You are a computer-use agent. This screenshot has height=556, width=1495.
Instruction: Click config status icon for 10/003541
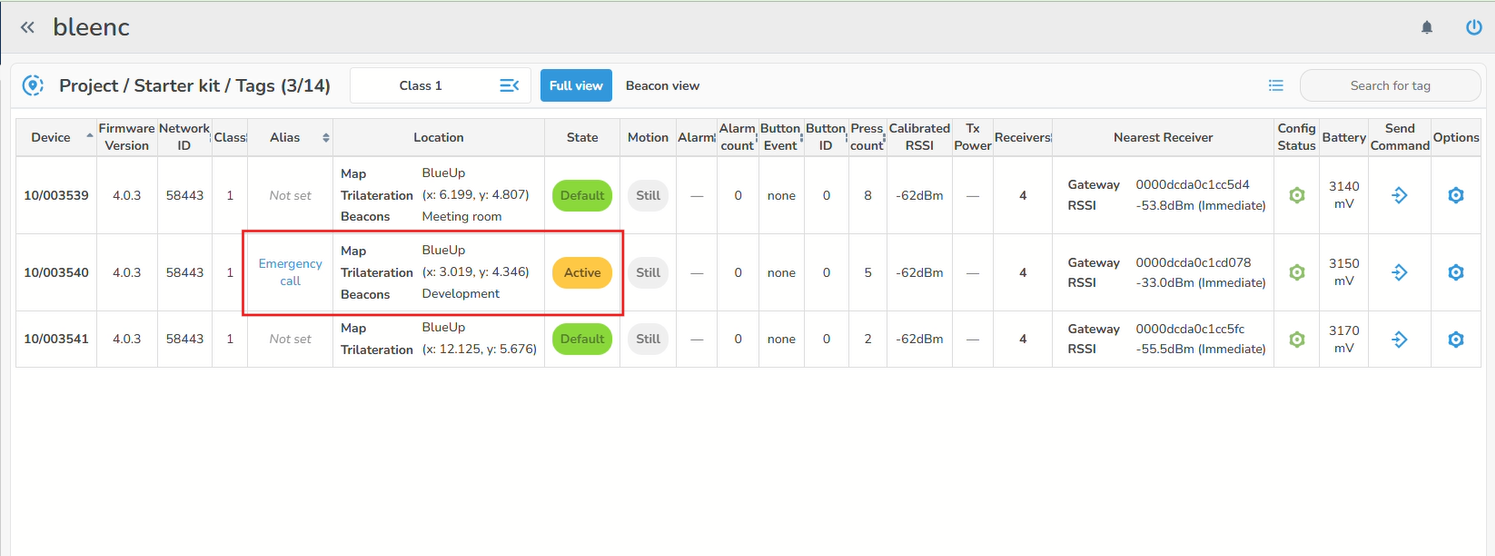1296,339
